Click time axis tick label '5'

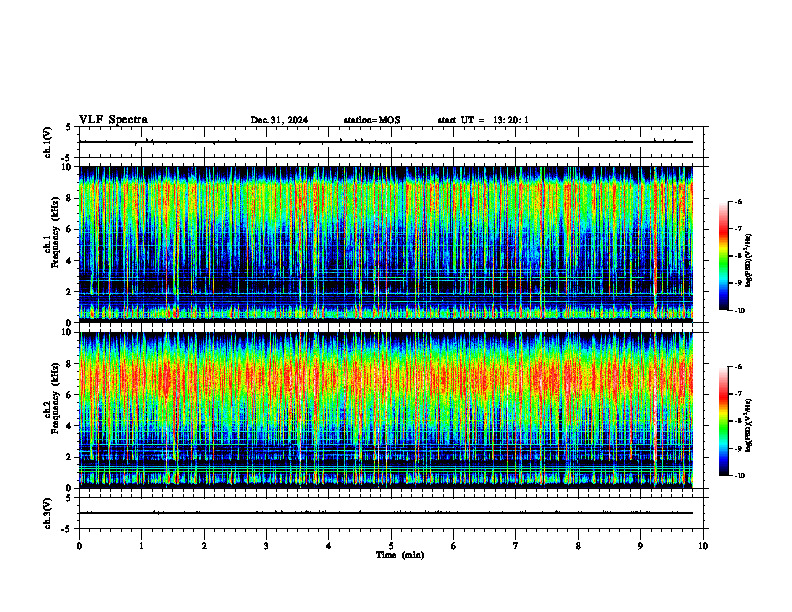tap(391, 546)
